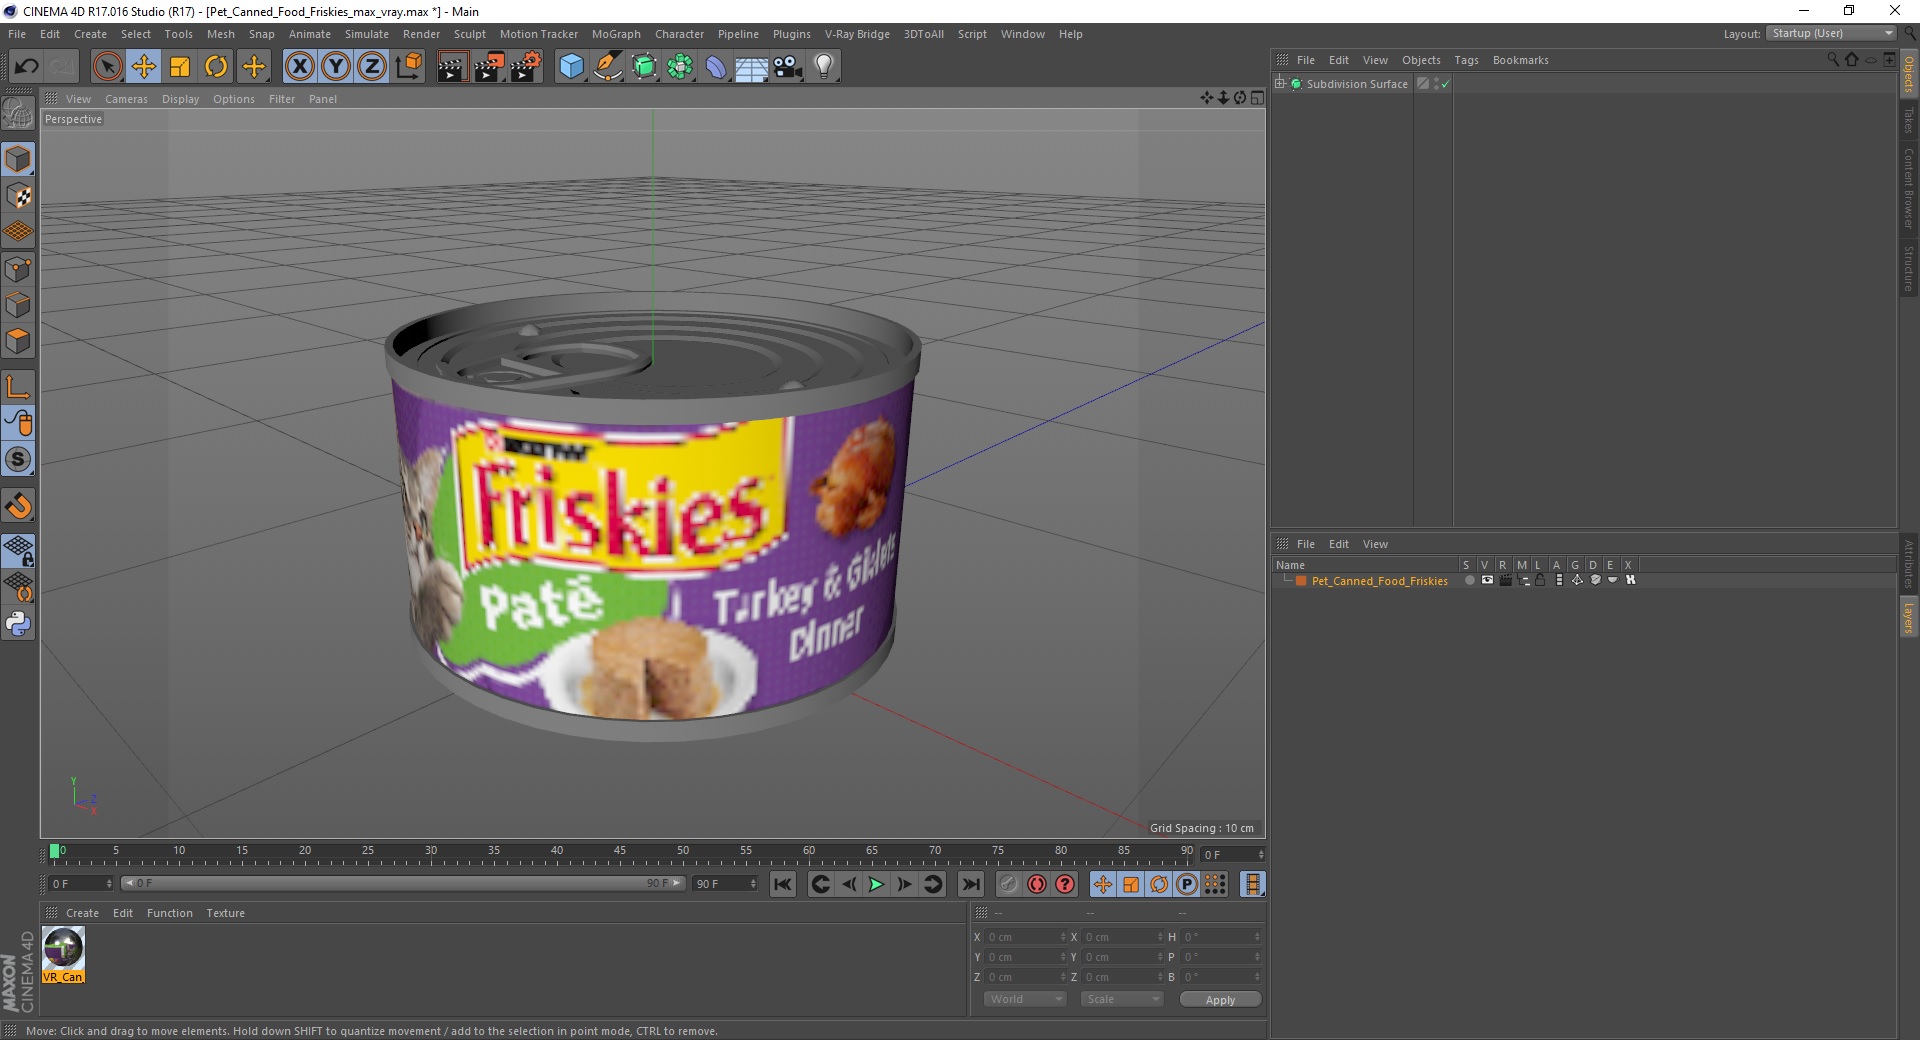Switch to Points mode
The height and width of the screenshot is (1040, 1920).
(18, 269)
